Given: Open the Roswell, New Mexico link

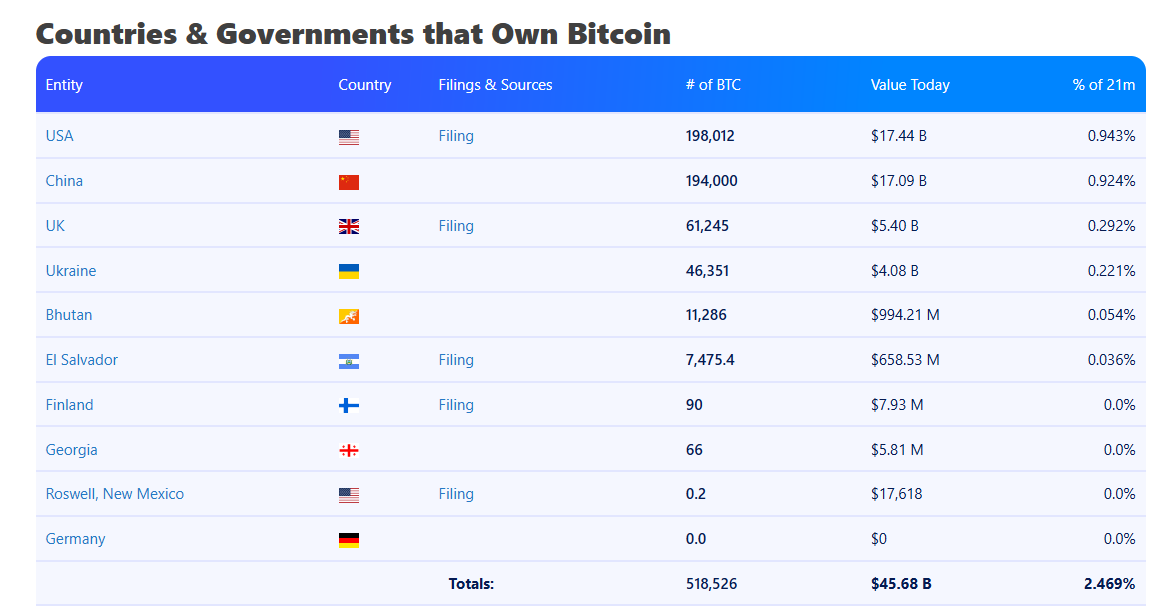Looking at the screenshot, I should pyautogui.click(x=115, y=494).
